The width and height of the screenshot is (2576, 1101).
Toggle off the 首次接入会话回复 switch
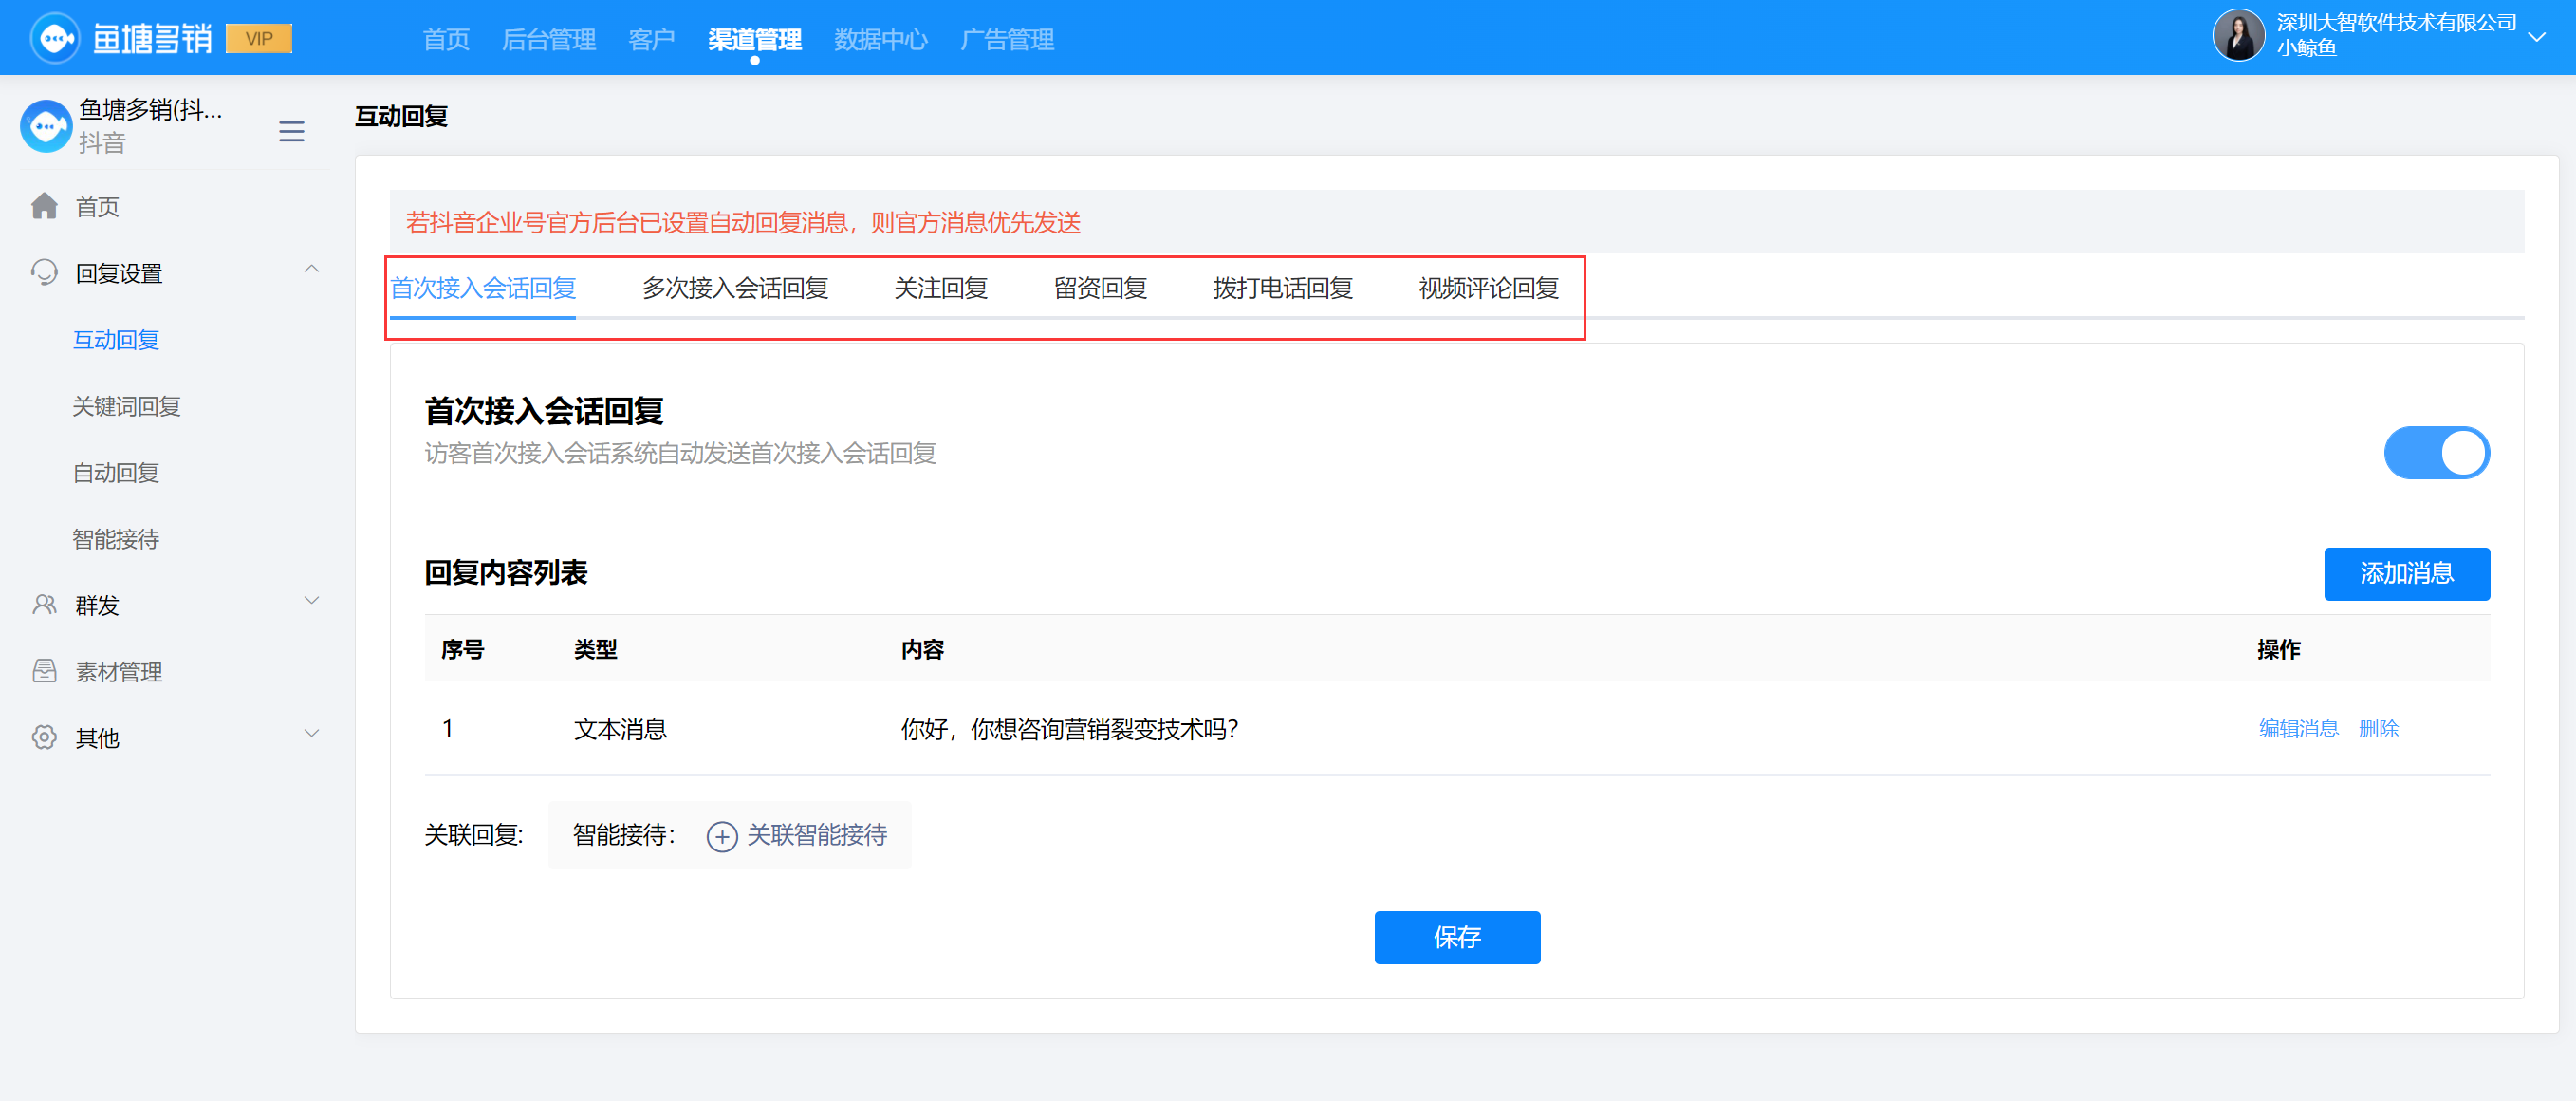click(2436, 452)
